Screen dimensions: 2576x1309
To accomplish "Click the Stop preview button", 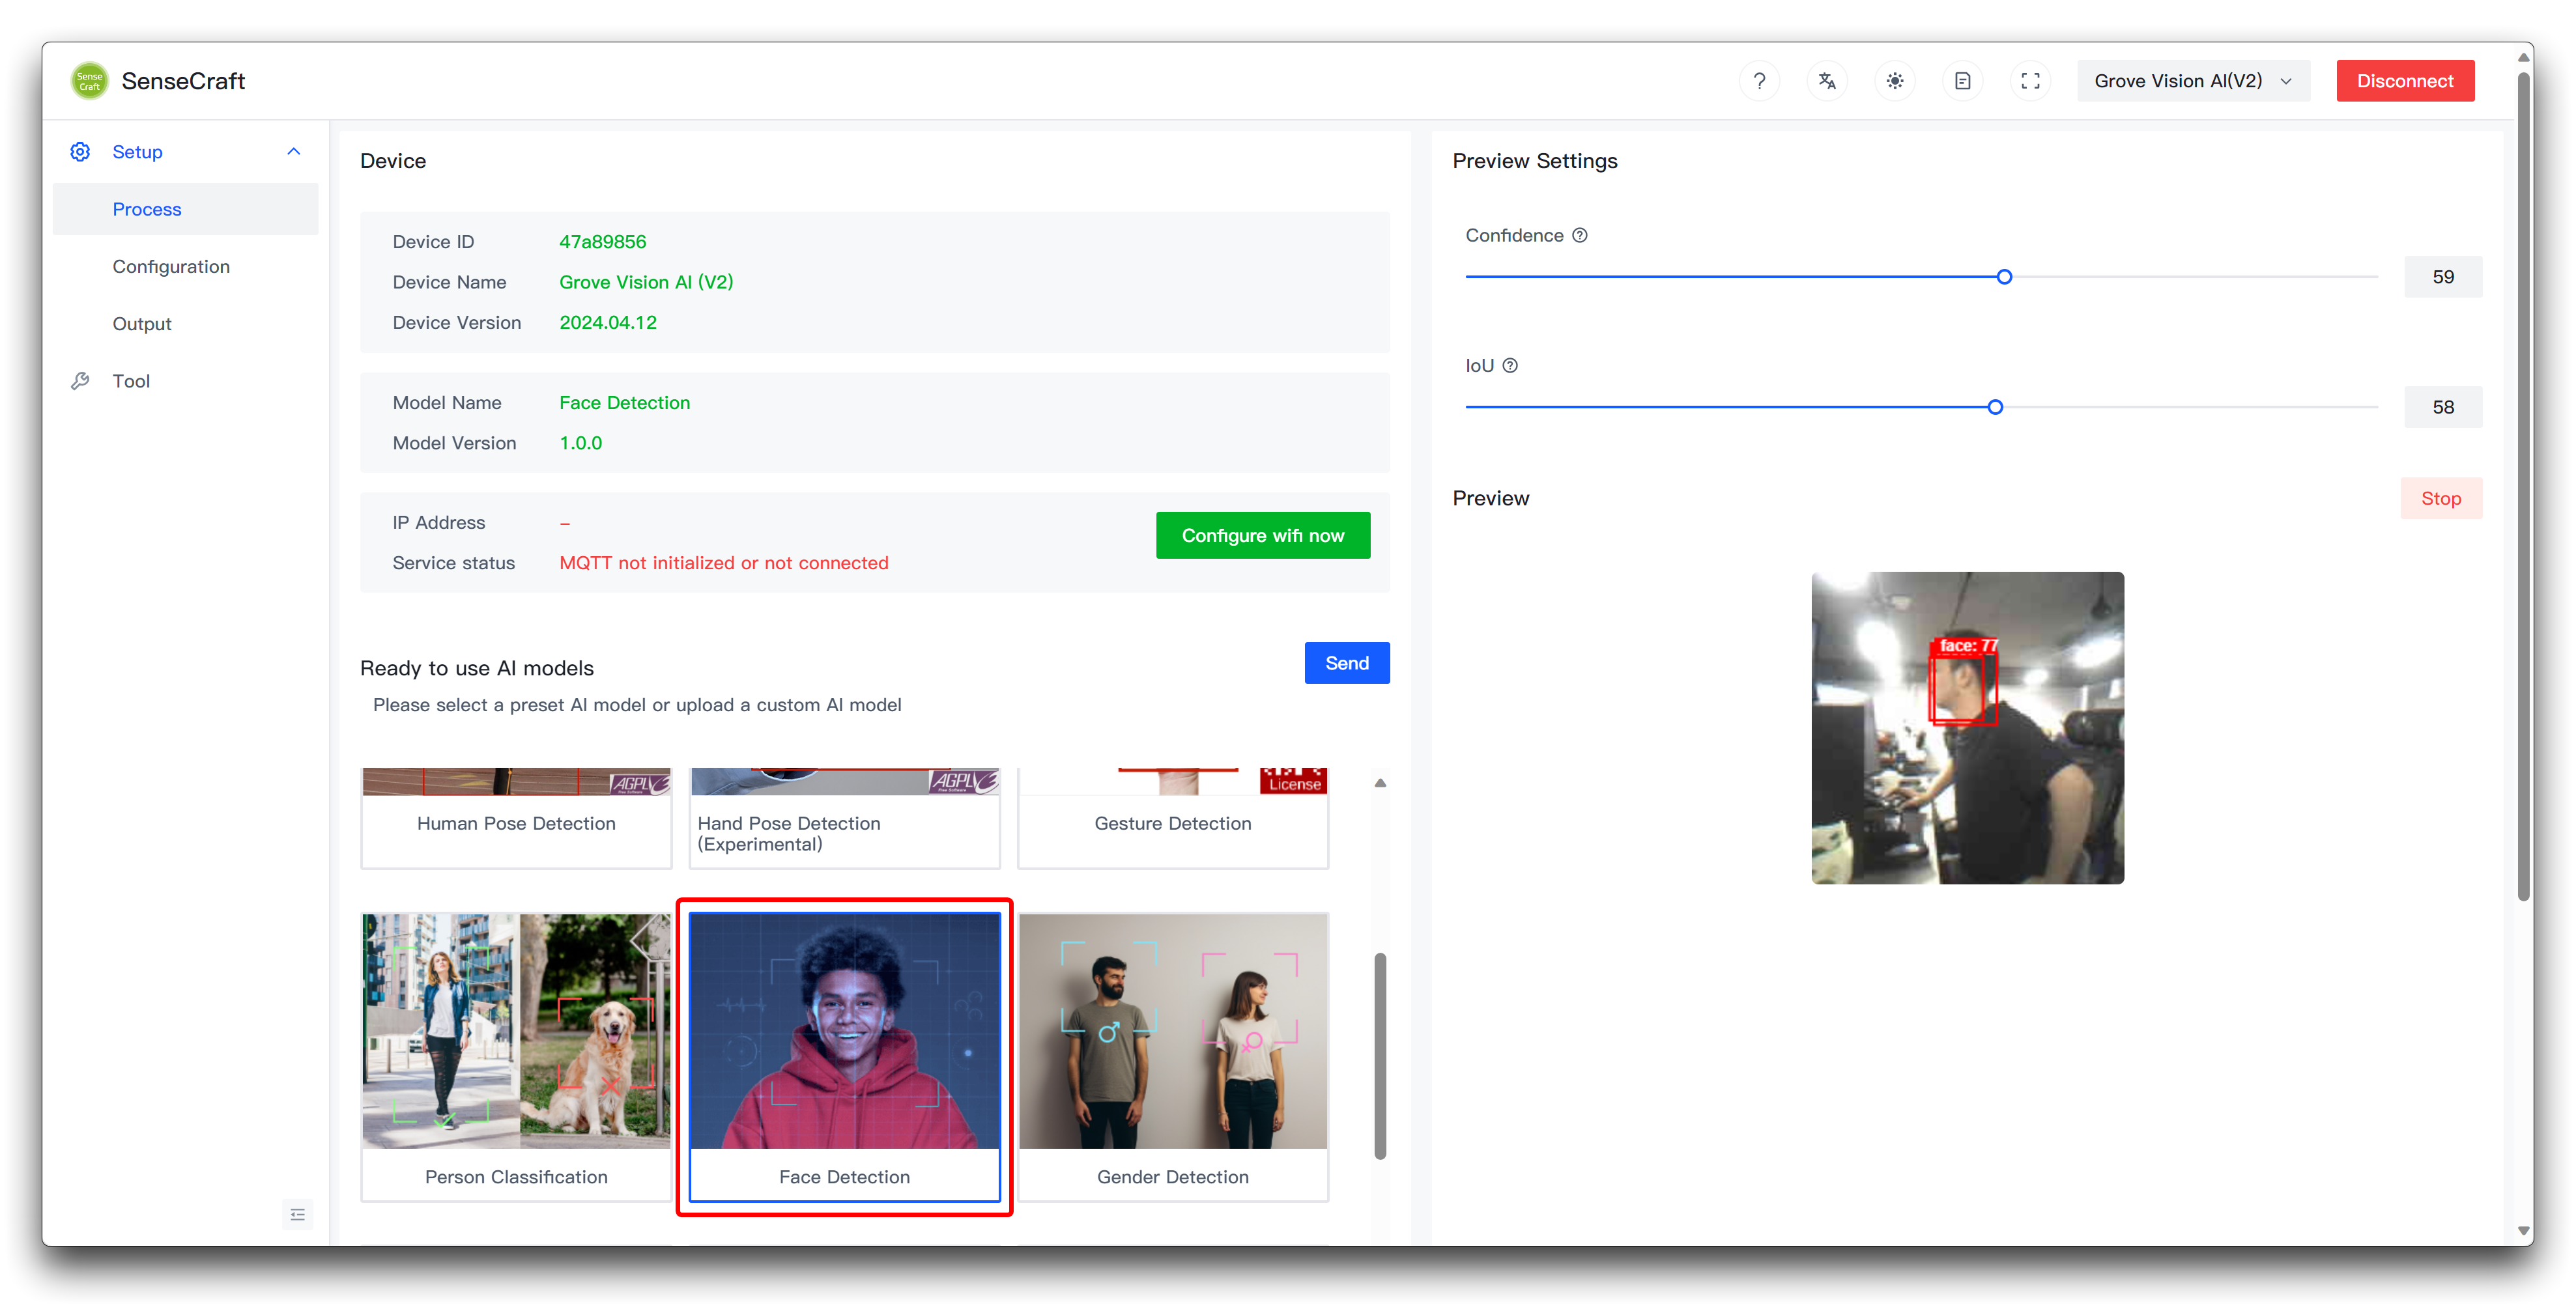I will point(2441,498).
